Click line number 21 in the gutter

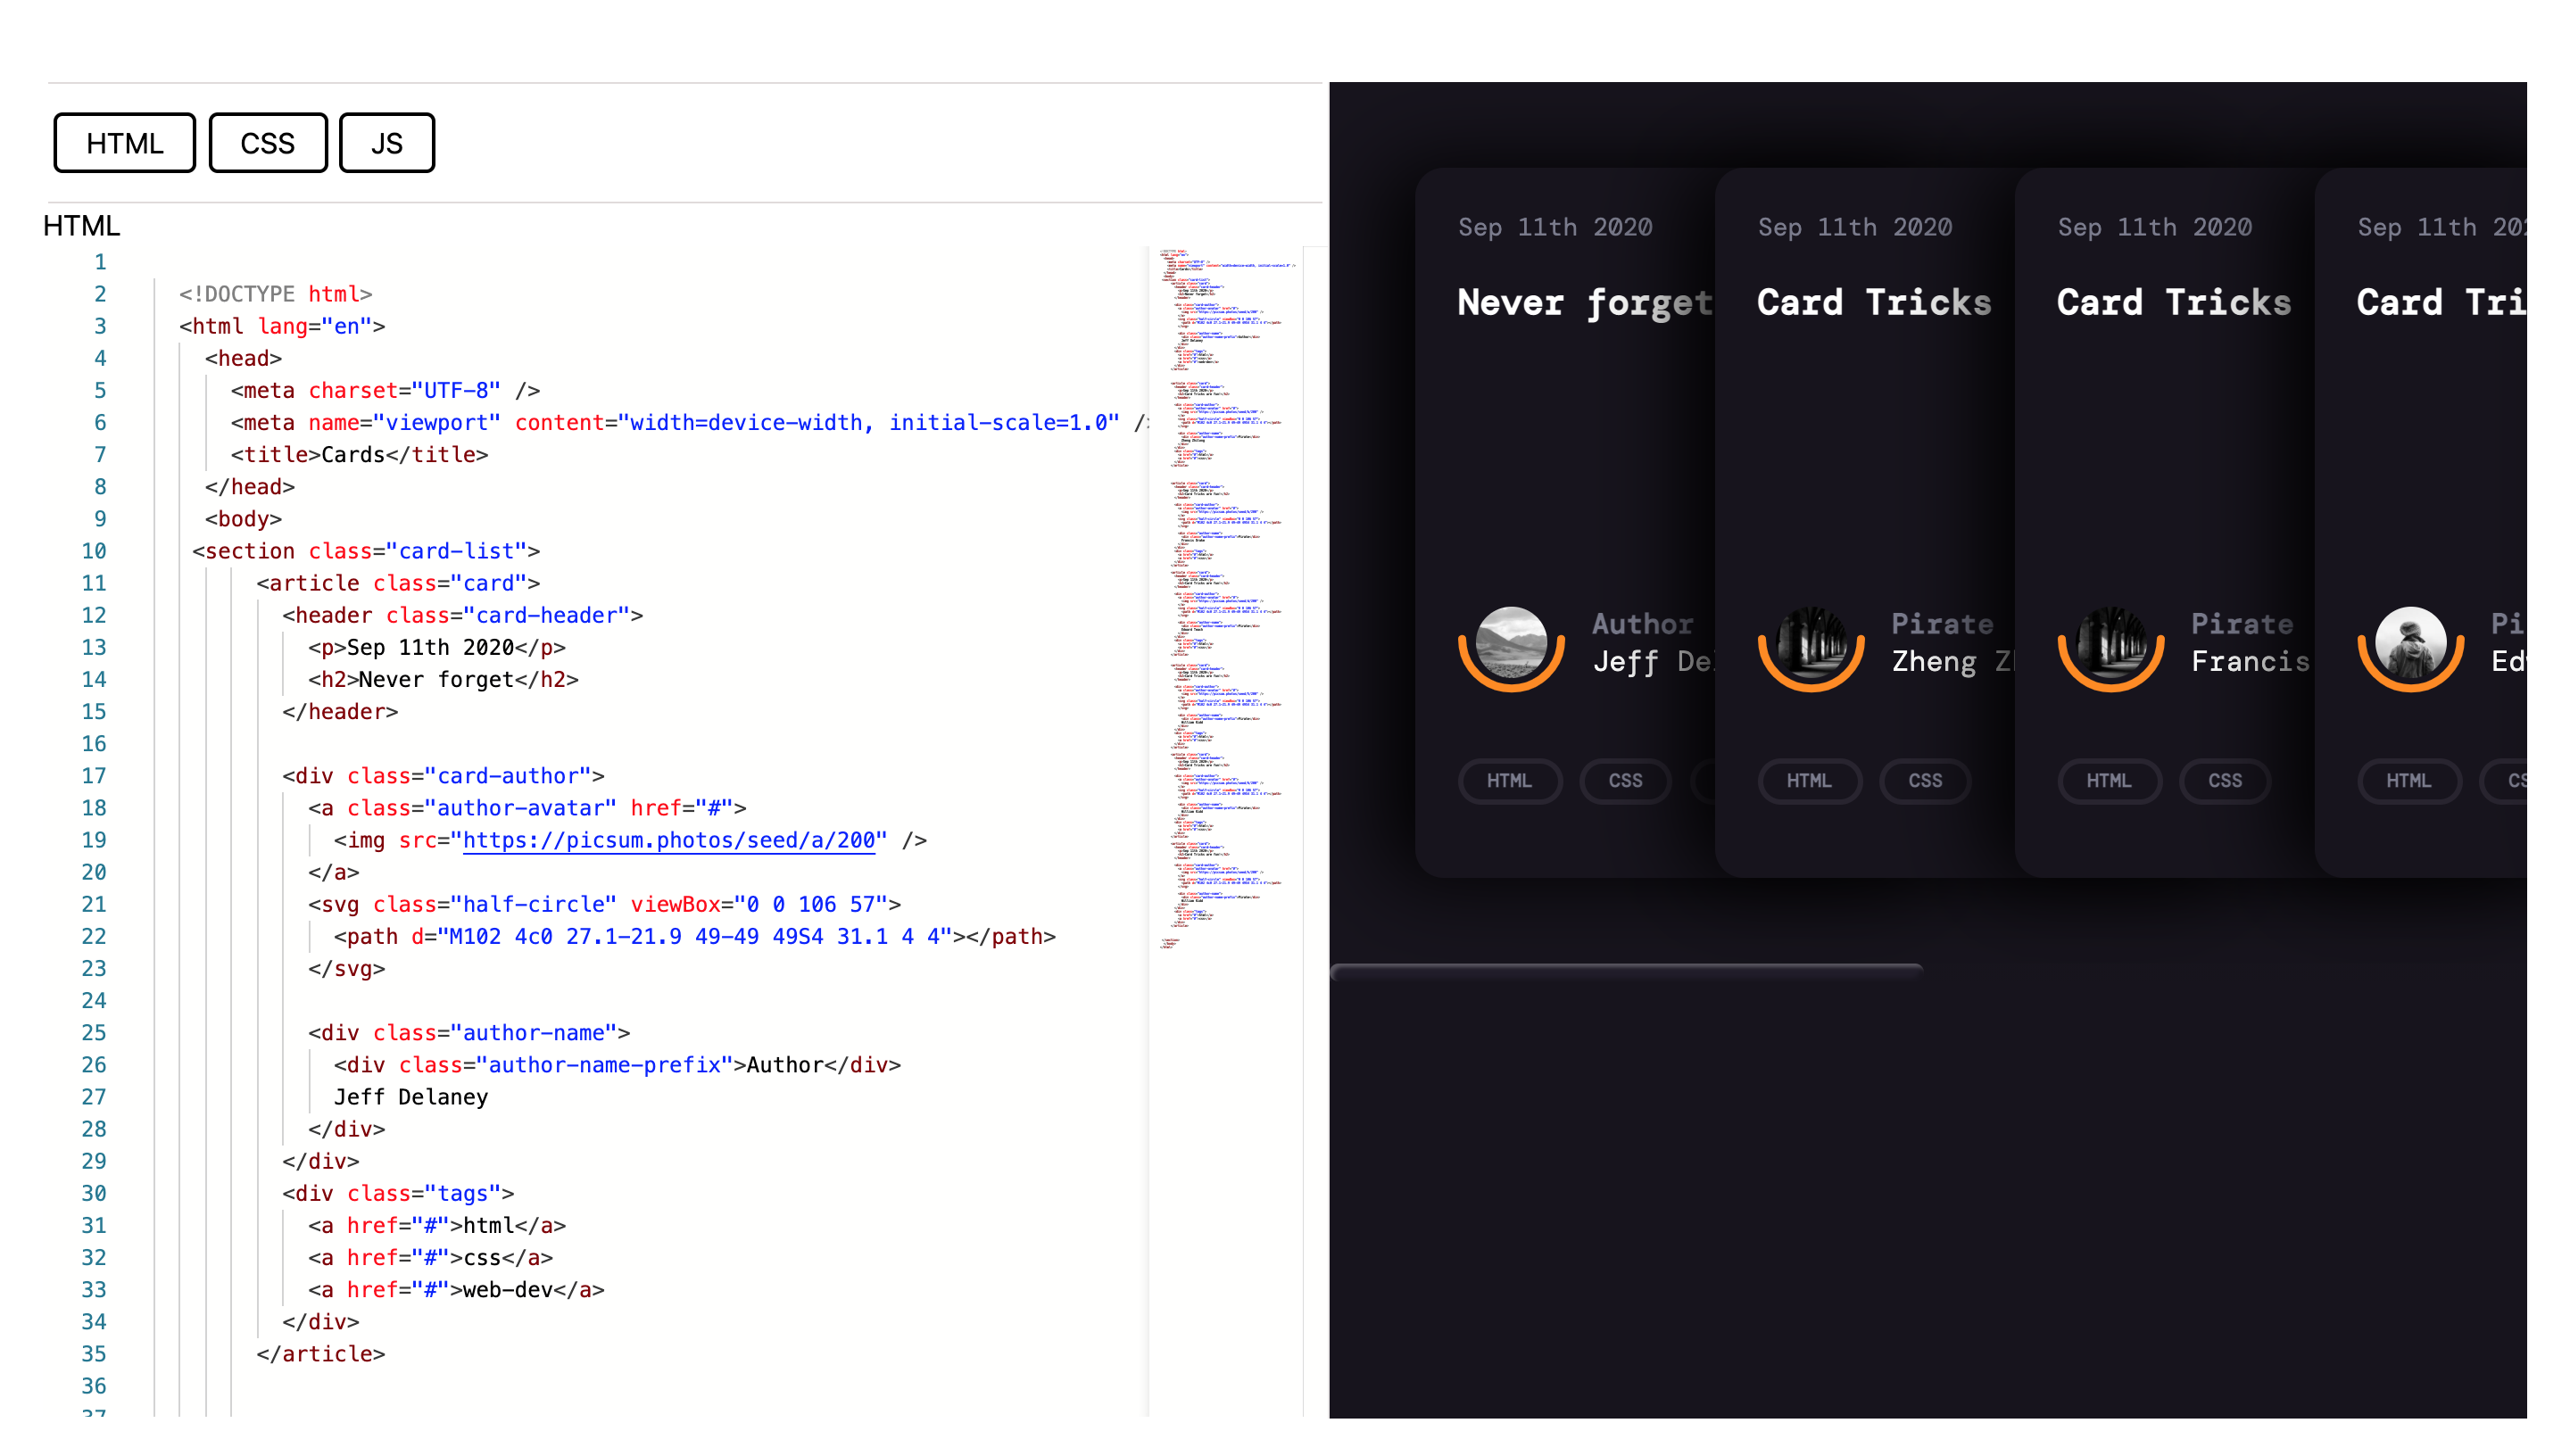click(94, 904)
